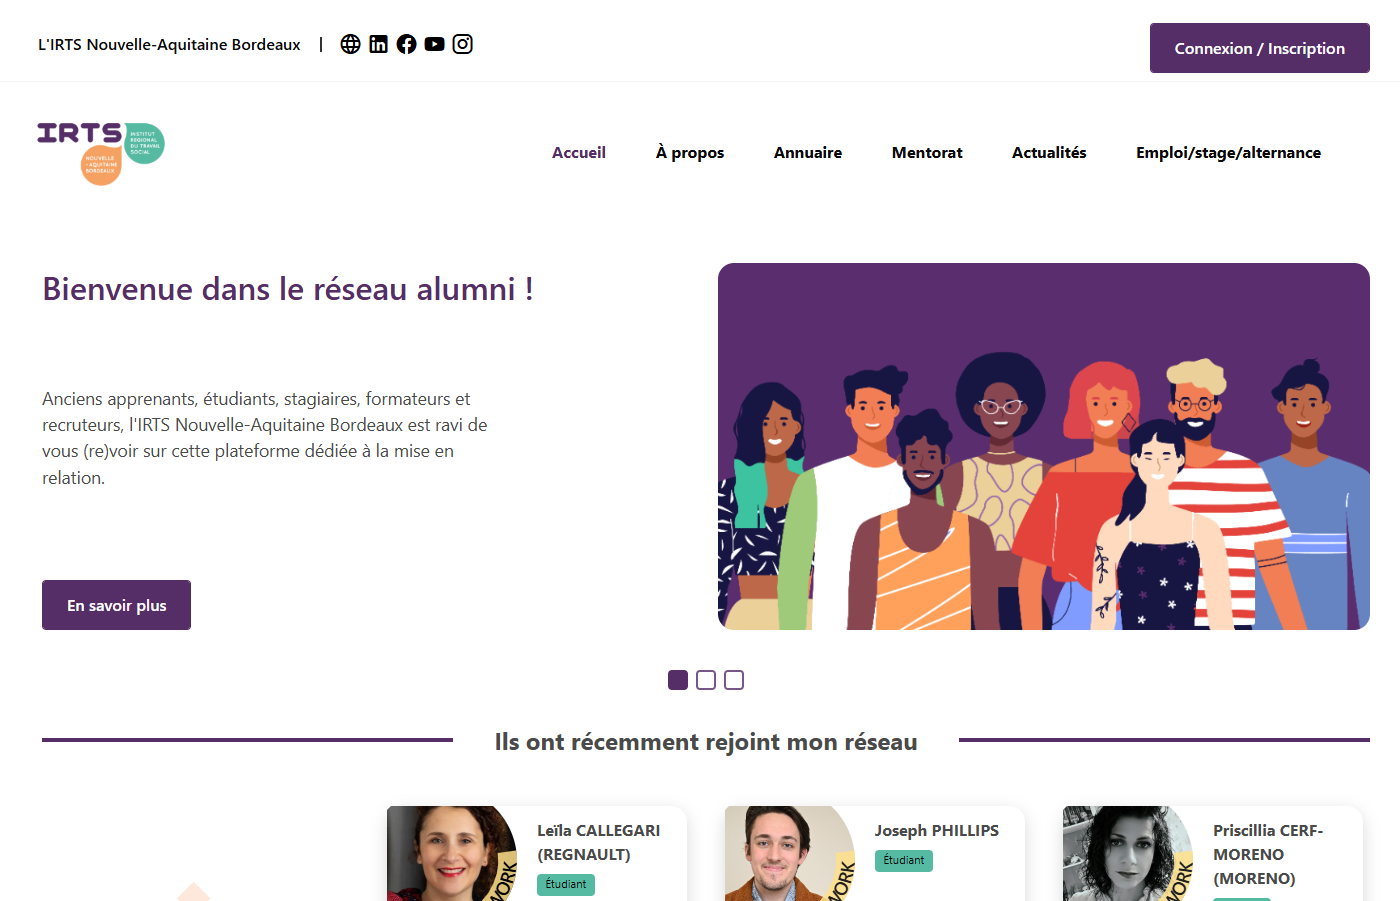This screenshot has height=901, width=1400.
Task: Open the YouTube icon link
Action: [434, 44]
